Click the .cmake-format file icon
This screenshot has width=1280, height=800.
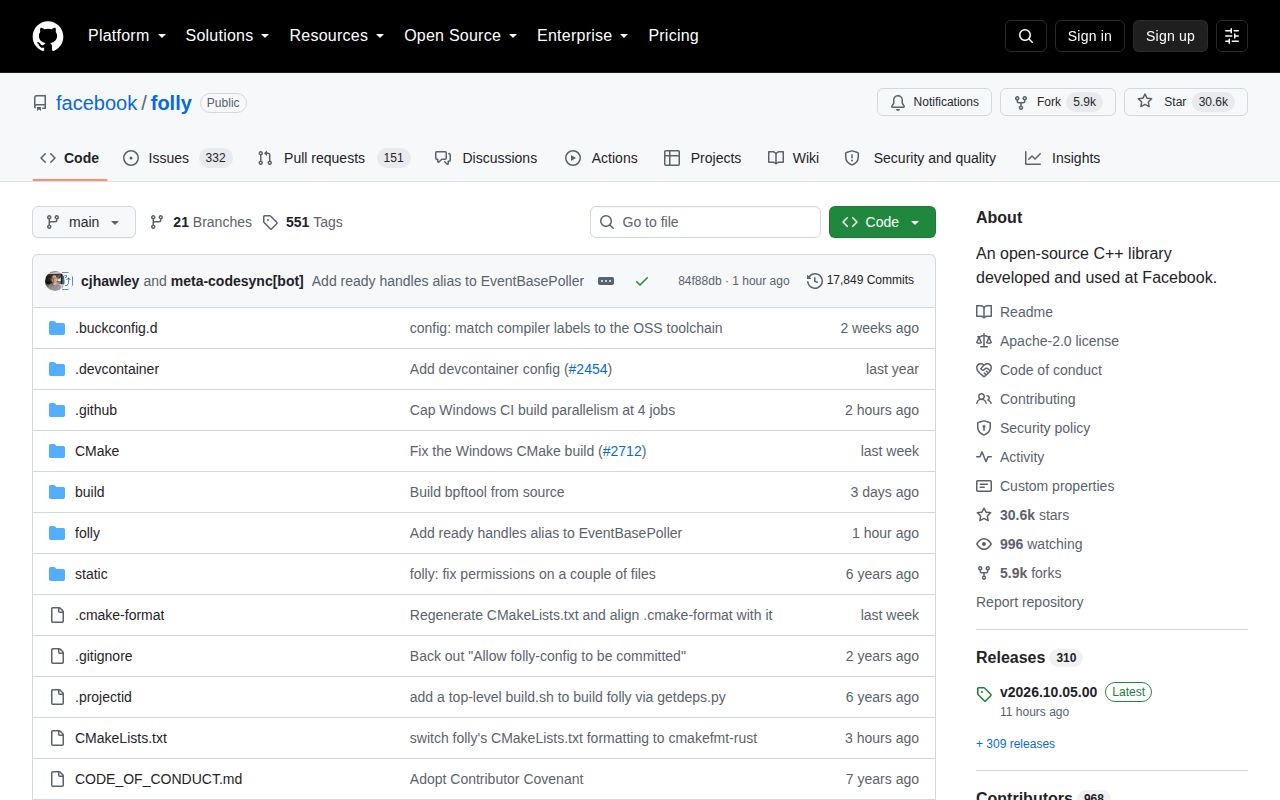click(x=57, y=615)
